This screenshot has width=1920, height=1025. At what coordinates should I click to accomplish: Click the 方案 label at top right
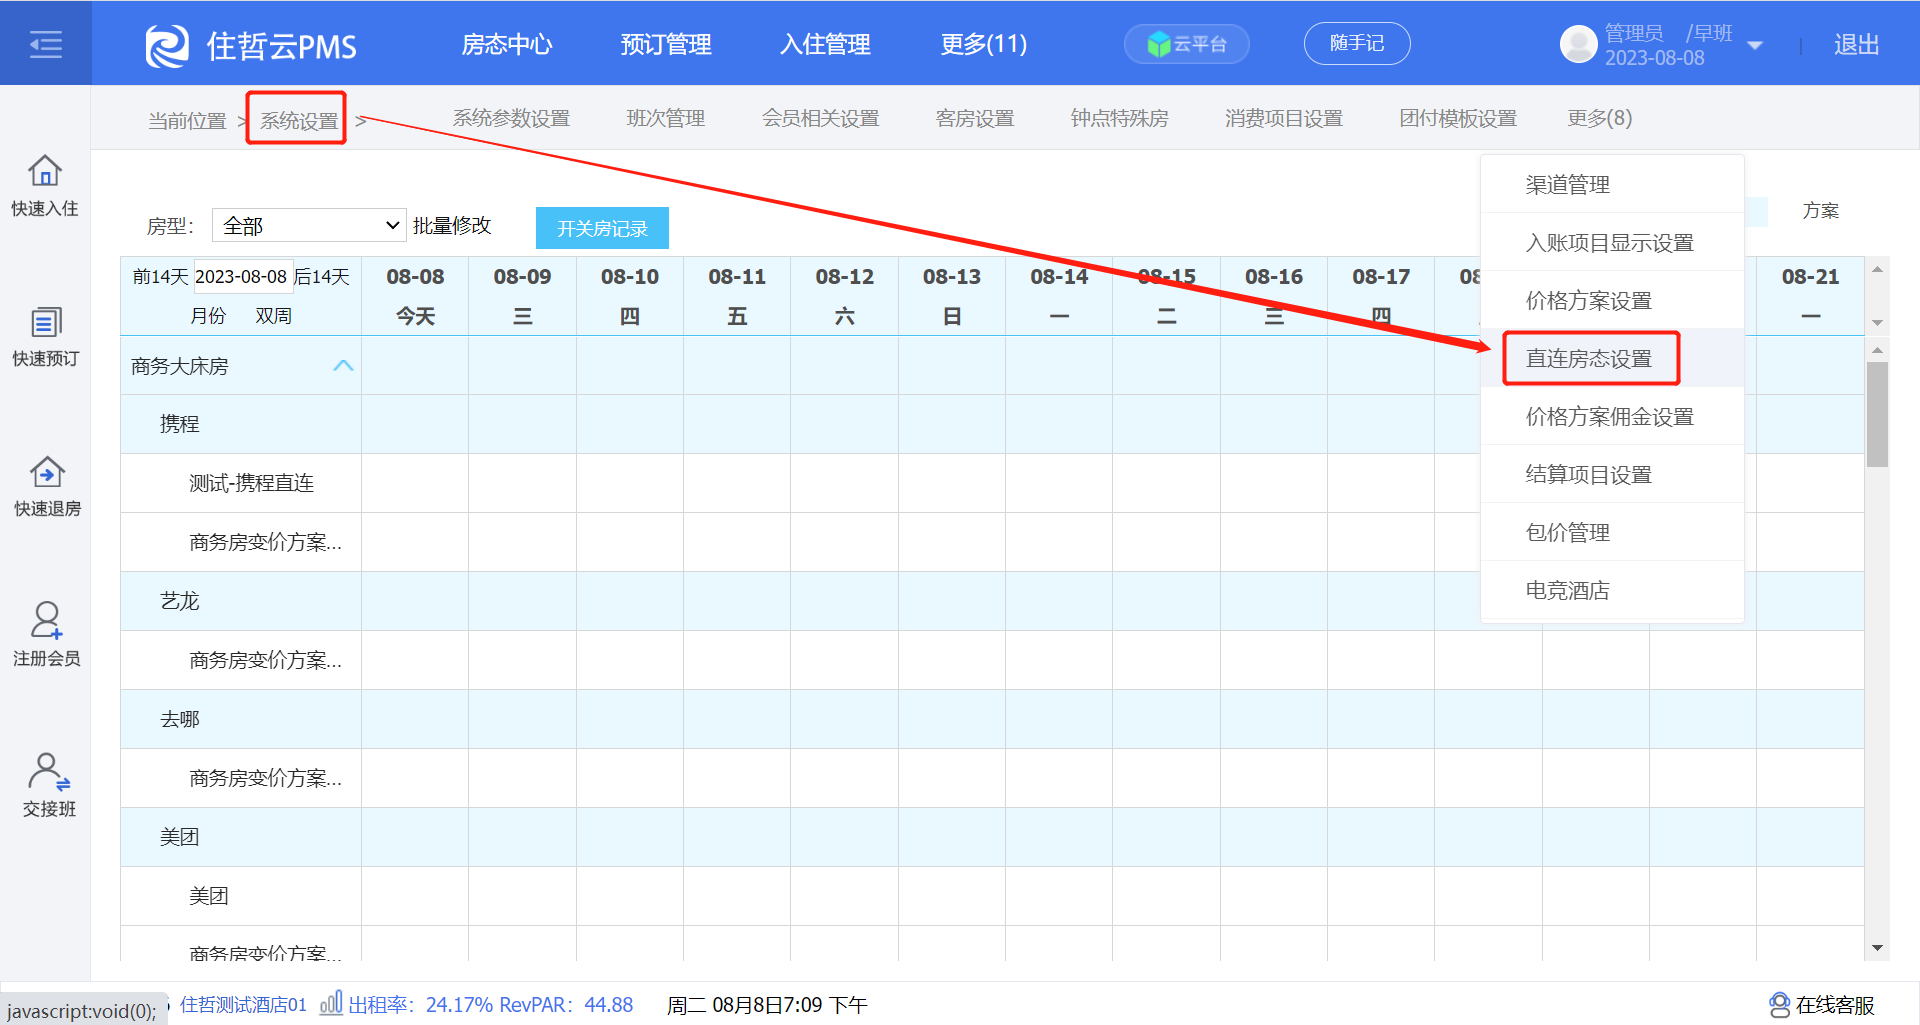[1820, 211]
